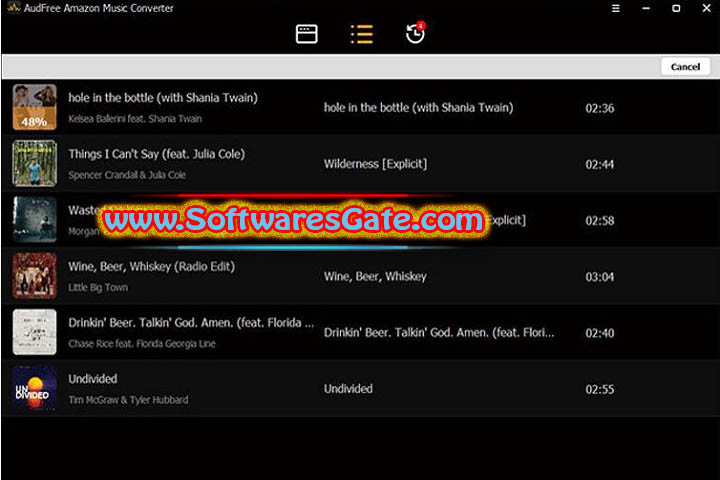Click duration 03:04

(x=599, y=277)
